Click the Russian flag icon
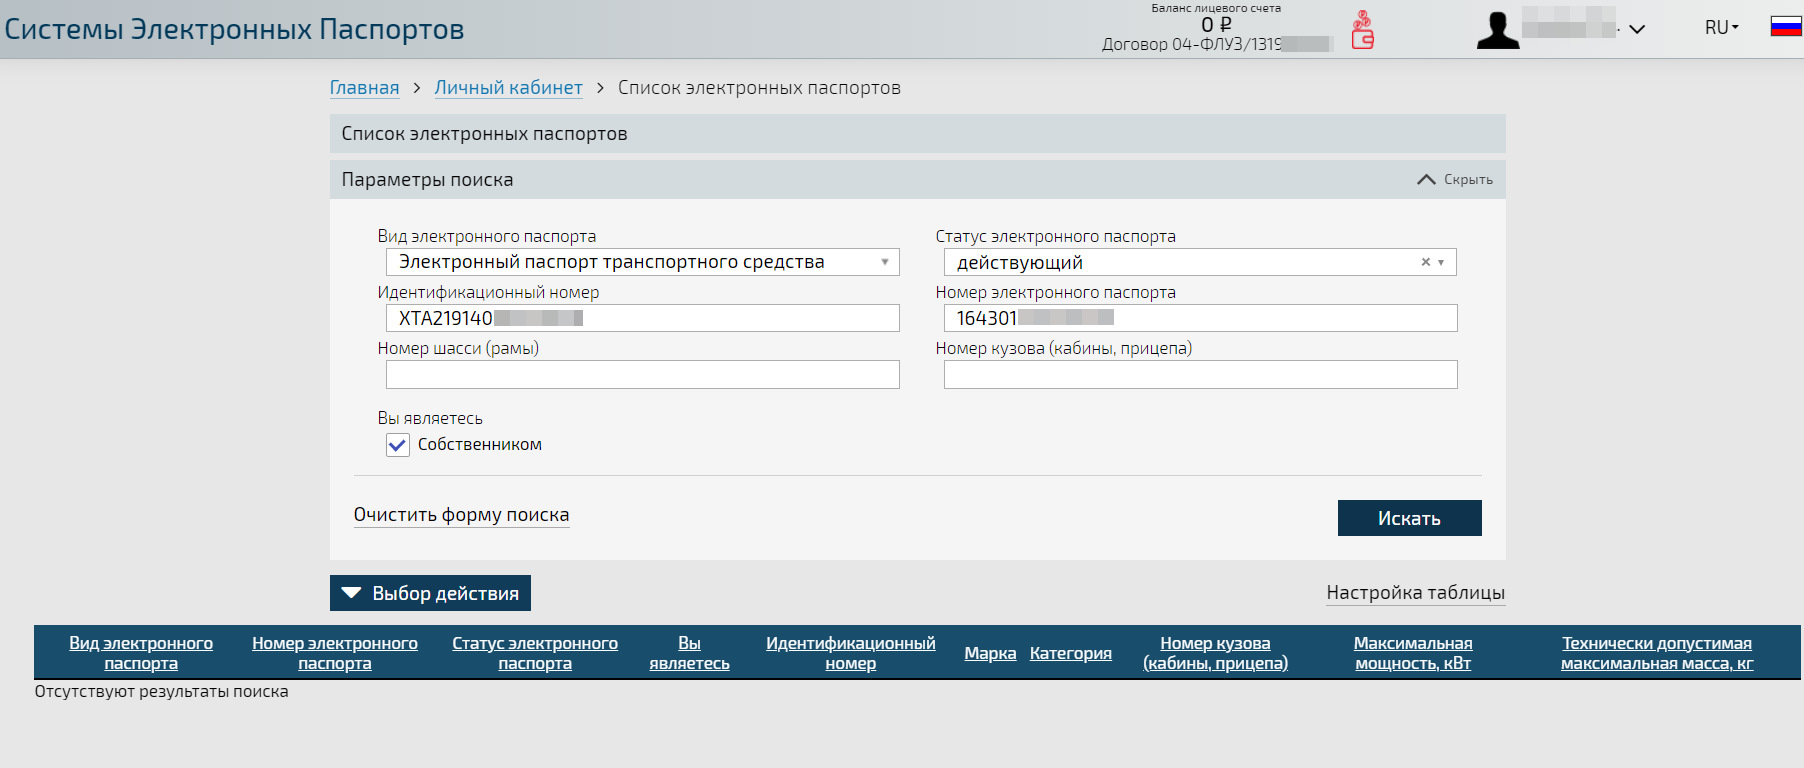The width and height of the screenshot is (1804, 768). (x=1786, y=27)
